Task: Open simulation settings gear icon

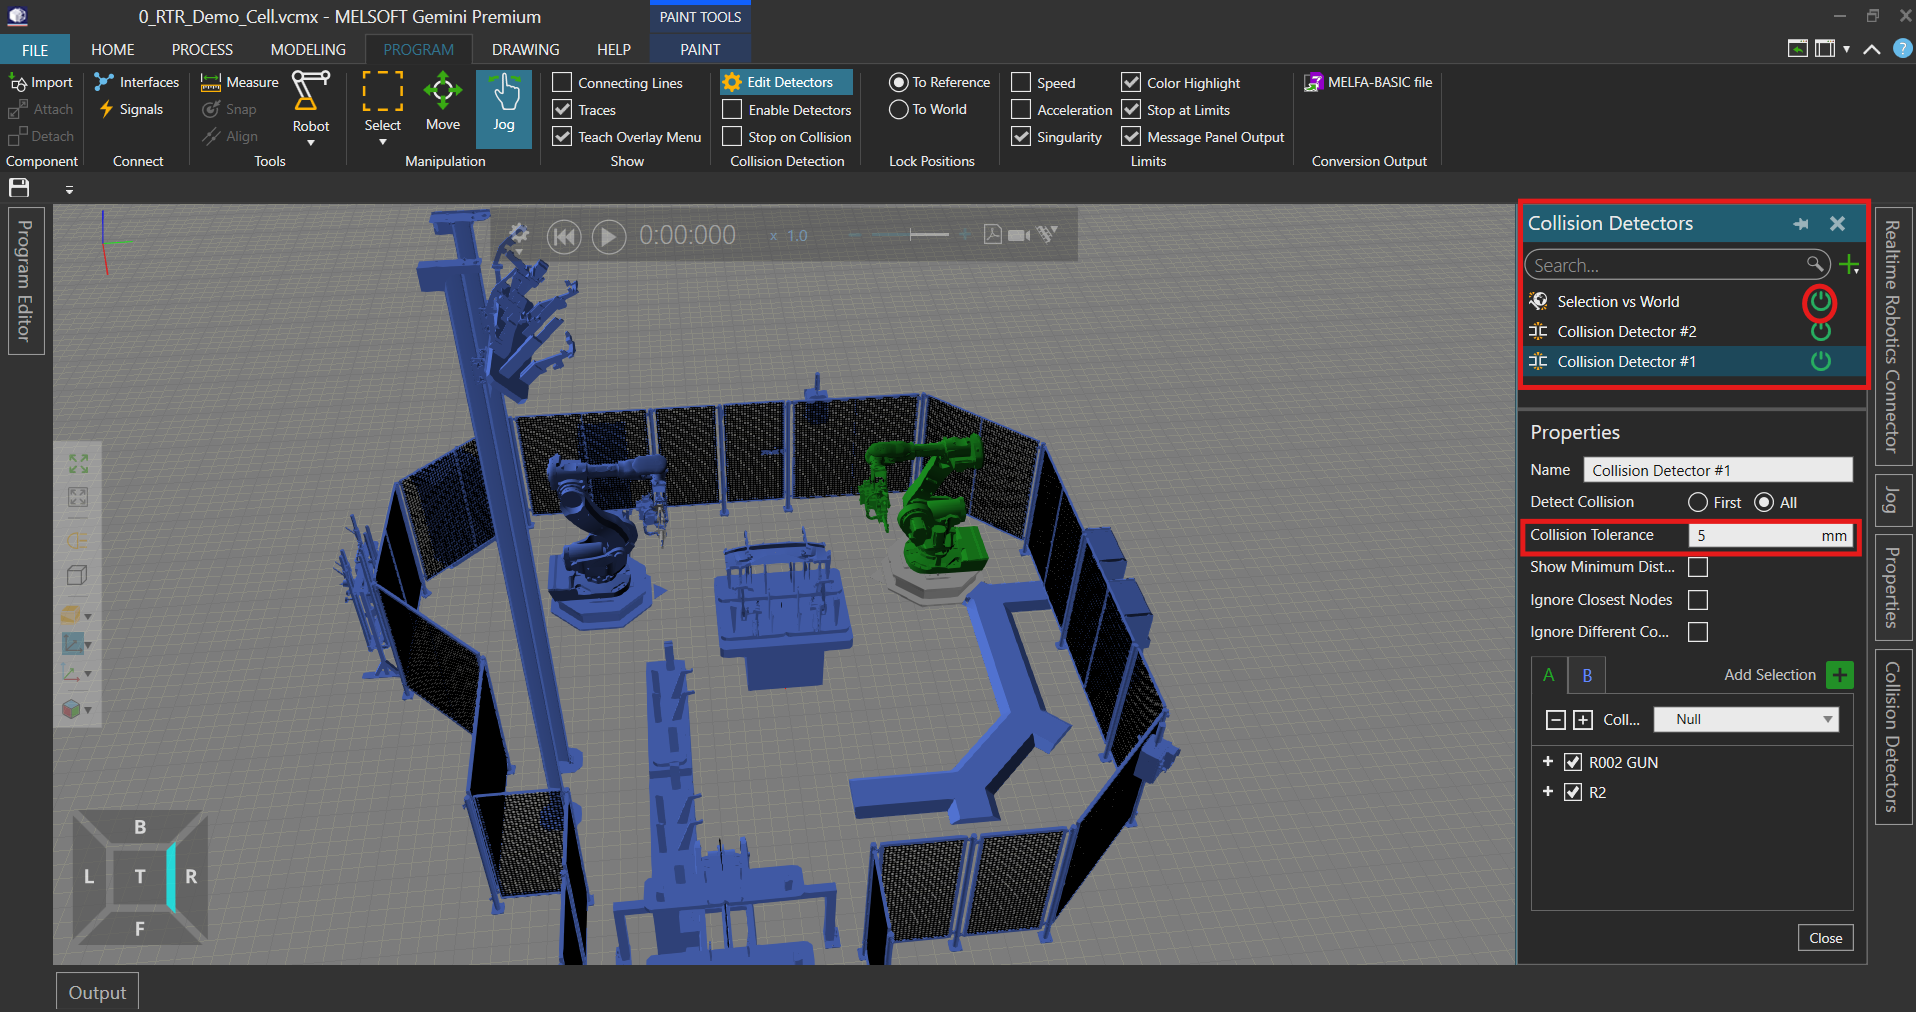Action: click(518, 234)
